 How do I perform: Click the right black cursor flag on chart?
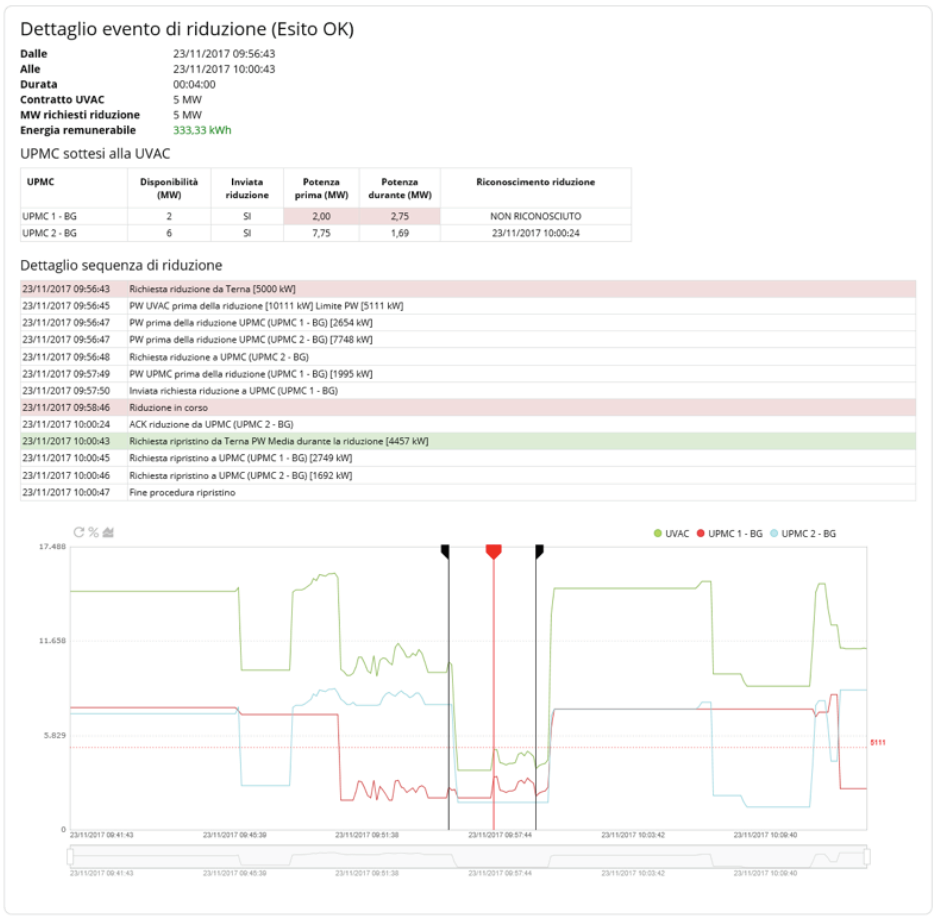click(539, 551)
